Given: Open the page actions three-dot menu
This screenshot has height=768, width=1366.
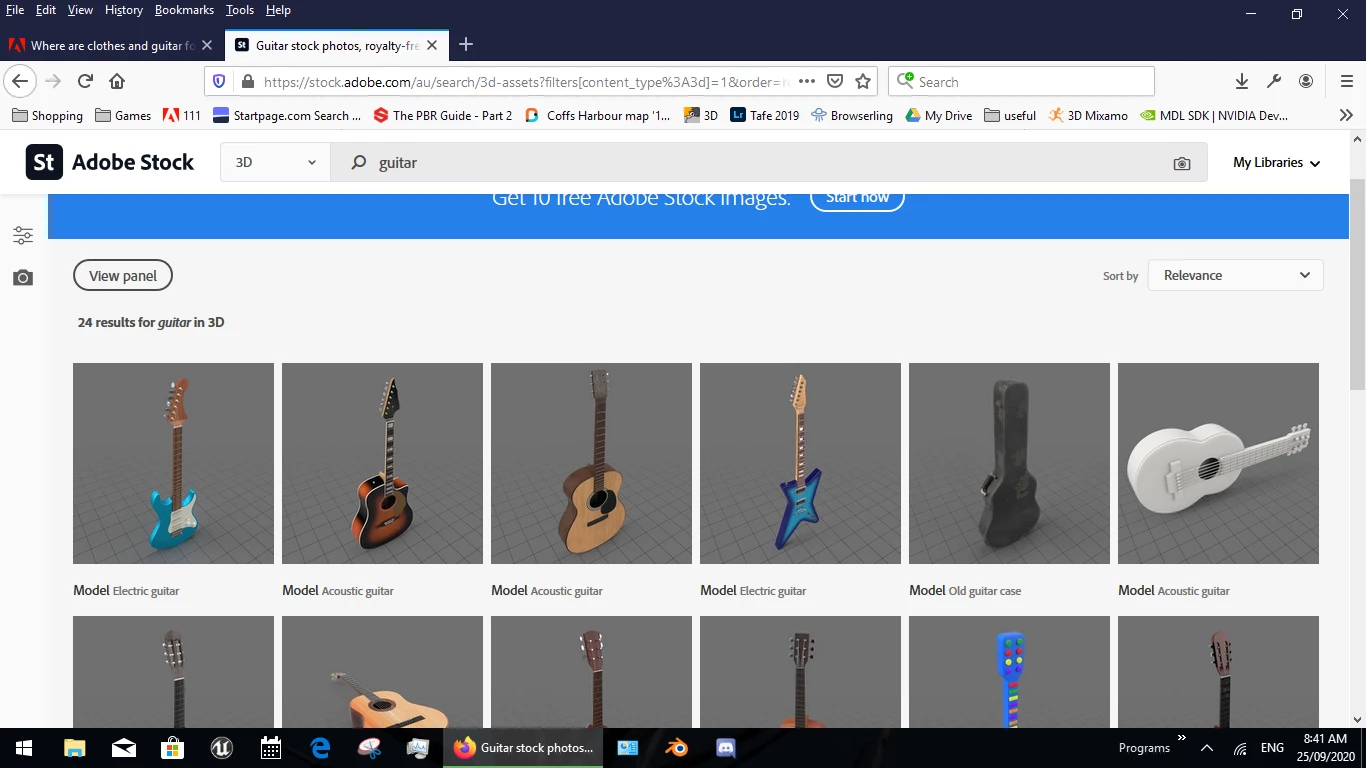Looking at the screenshot, I should click(x=807, y=81).
